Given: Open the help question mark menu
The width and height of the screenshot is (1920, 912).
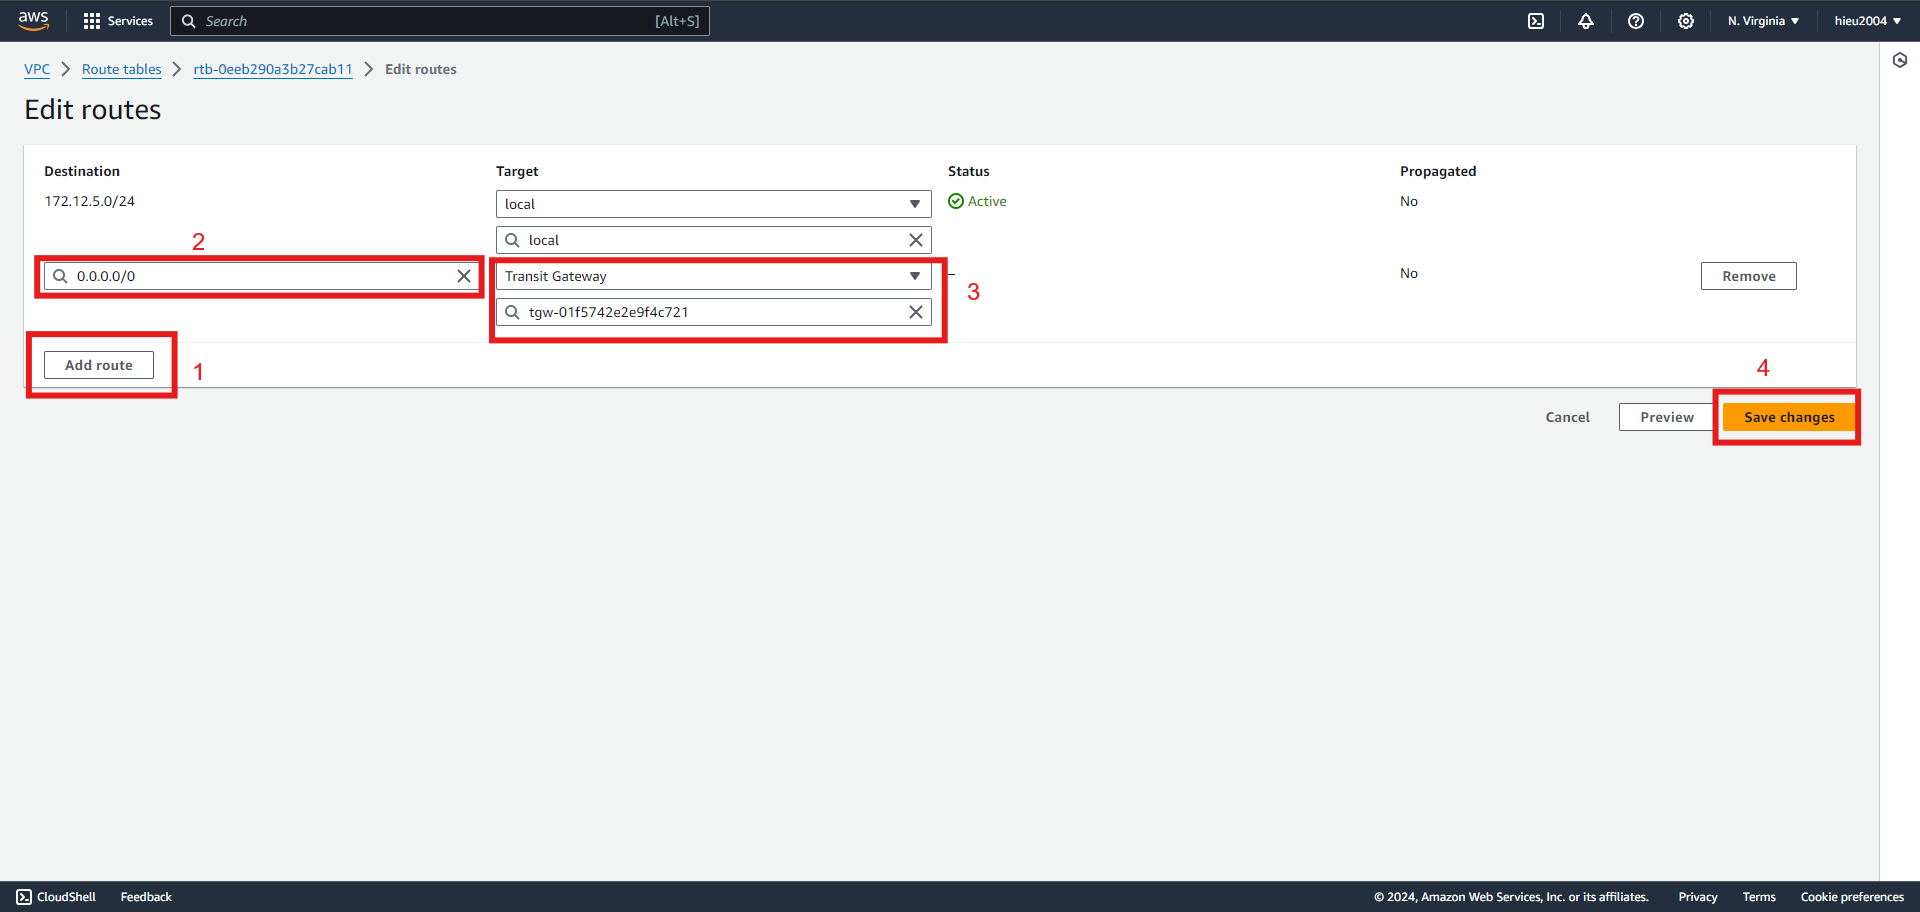Looking at the screenshot, I should [1636, 21].
